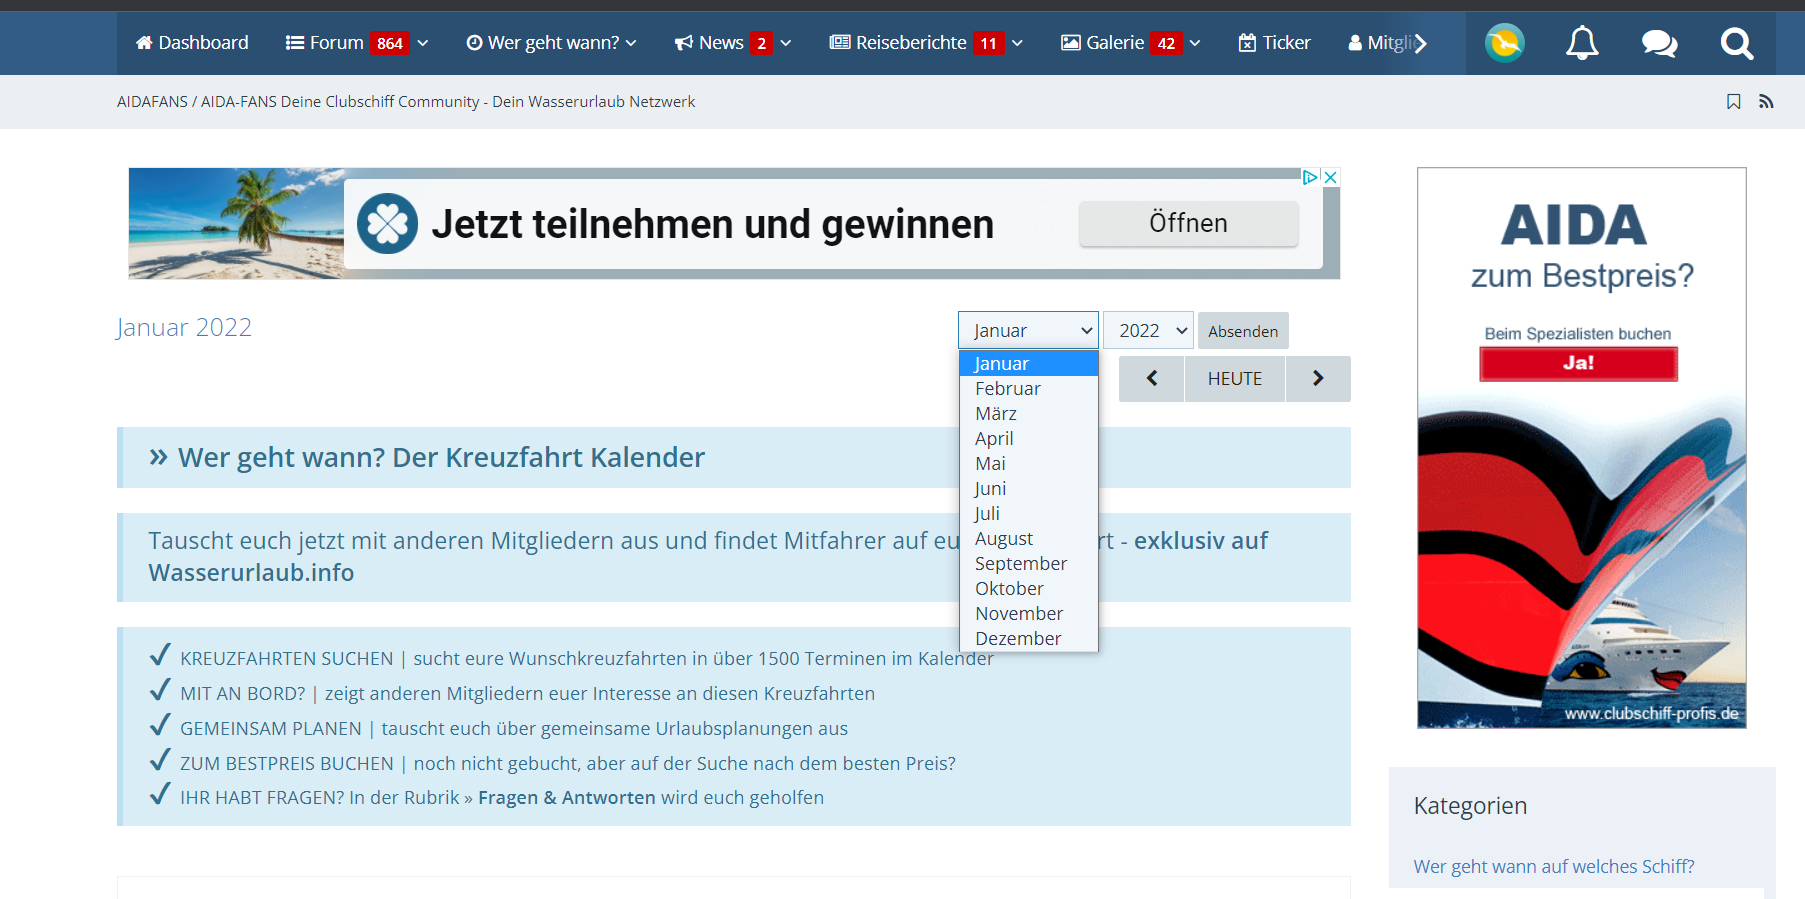Jump to today with HEUTE button
This screenshot has height=899, width=1805.
click(1234, 379)
